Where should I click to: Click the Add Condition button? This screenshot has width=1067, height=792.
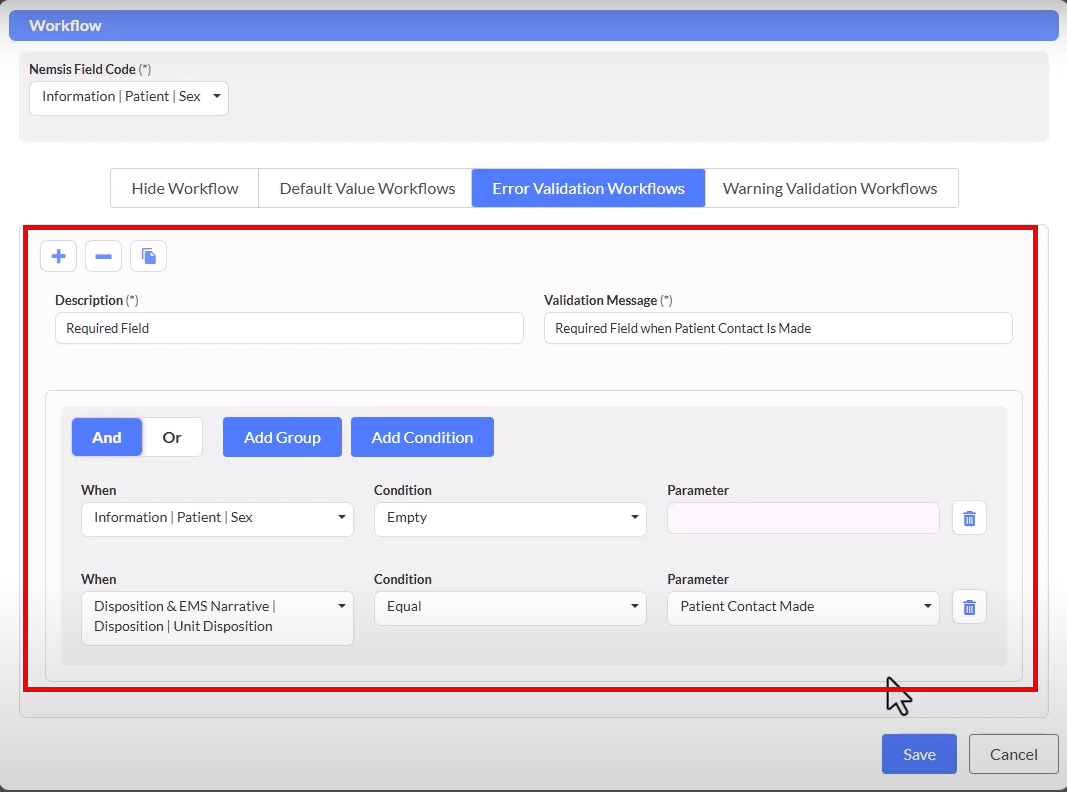coord(422,437)
